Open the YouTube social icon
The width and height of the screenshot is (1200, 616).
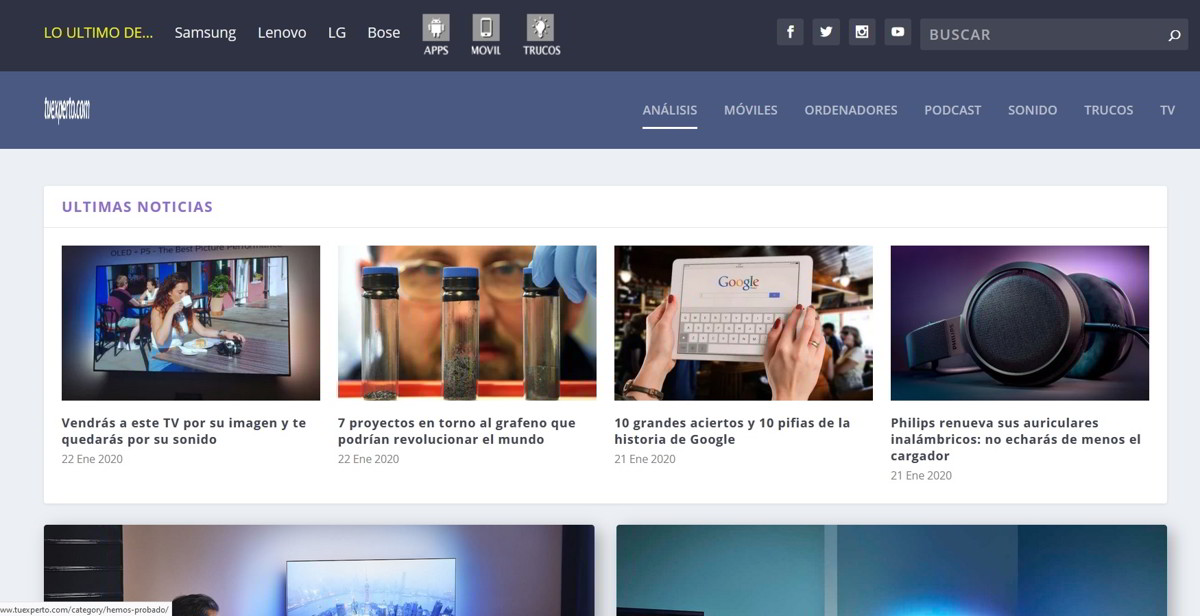898,32
